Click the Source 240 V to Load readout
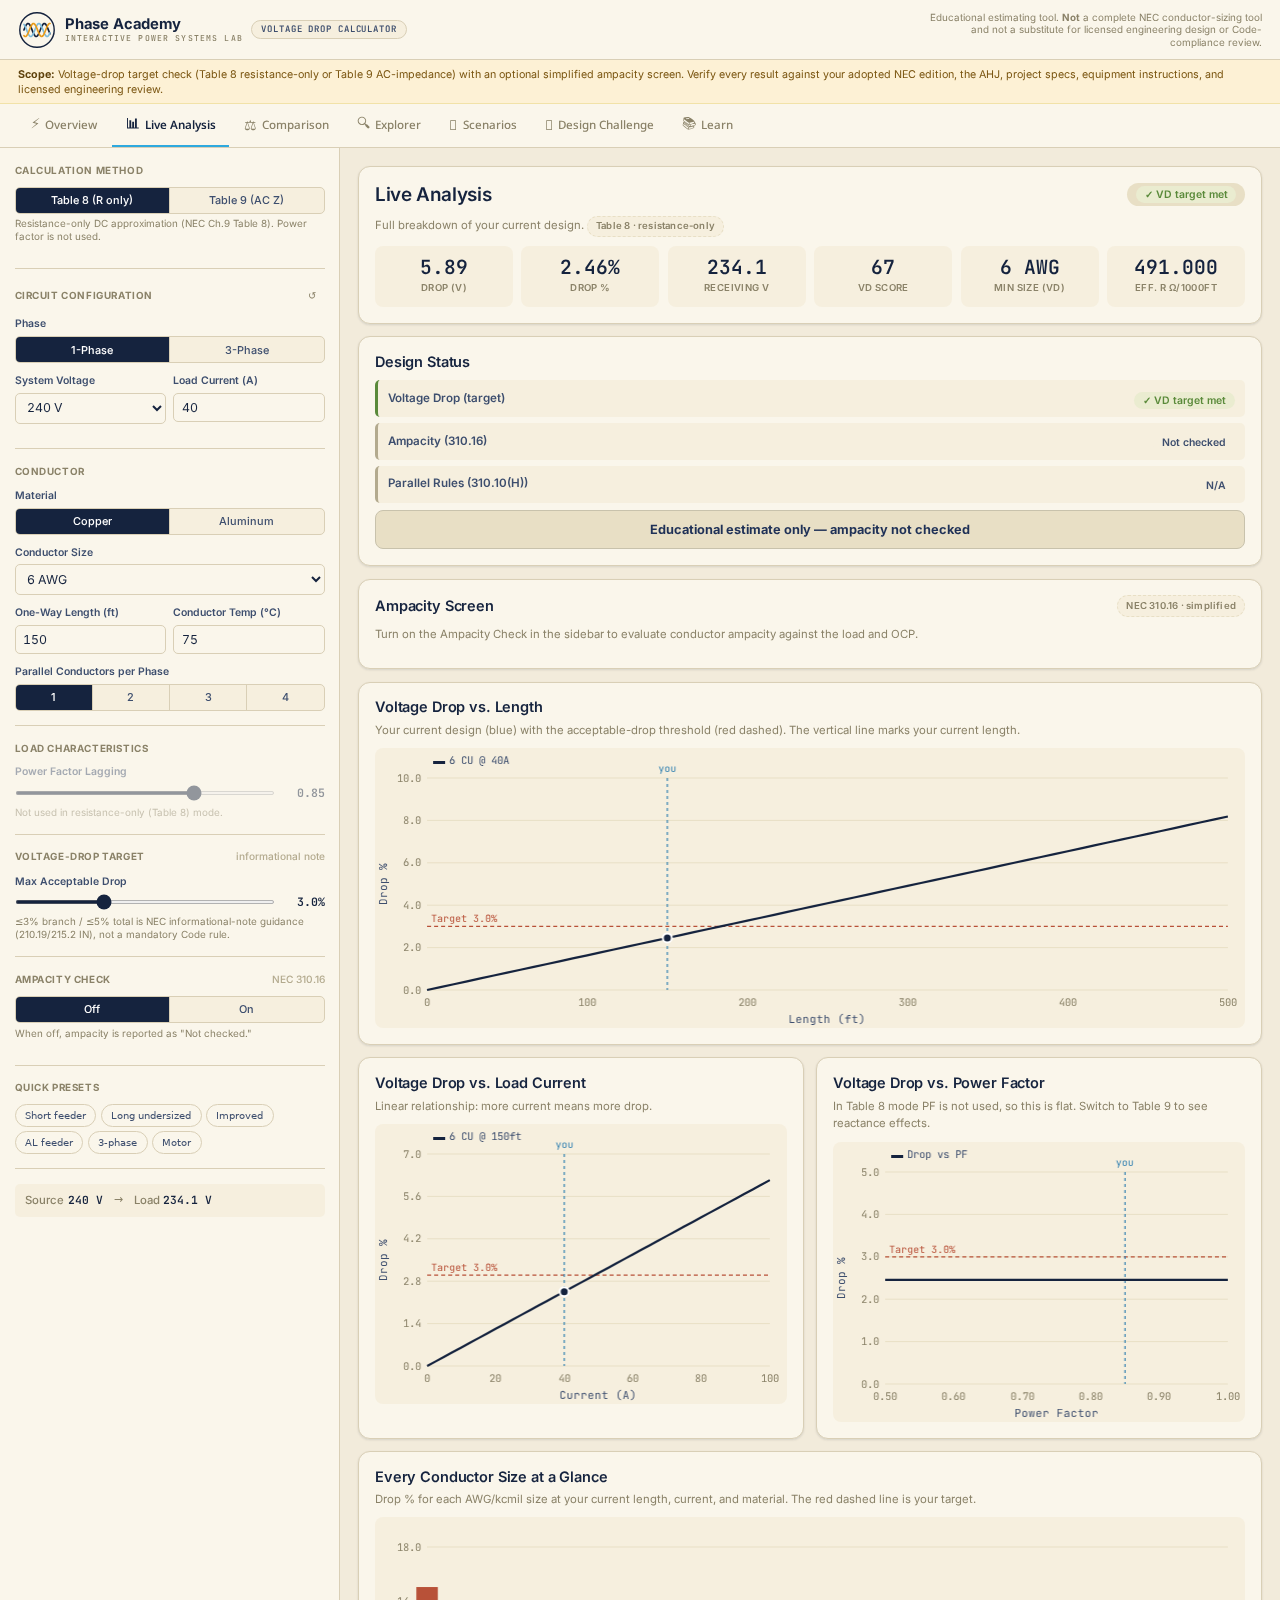The height and width of the screenshot is (1600, 1280). coord(170,1200)
